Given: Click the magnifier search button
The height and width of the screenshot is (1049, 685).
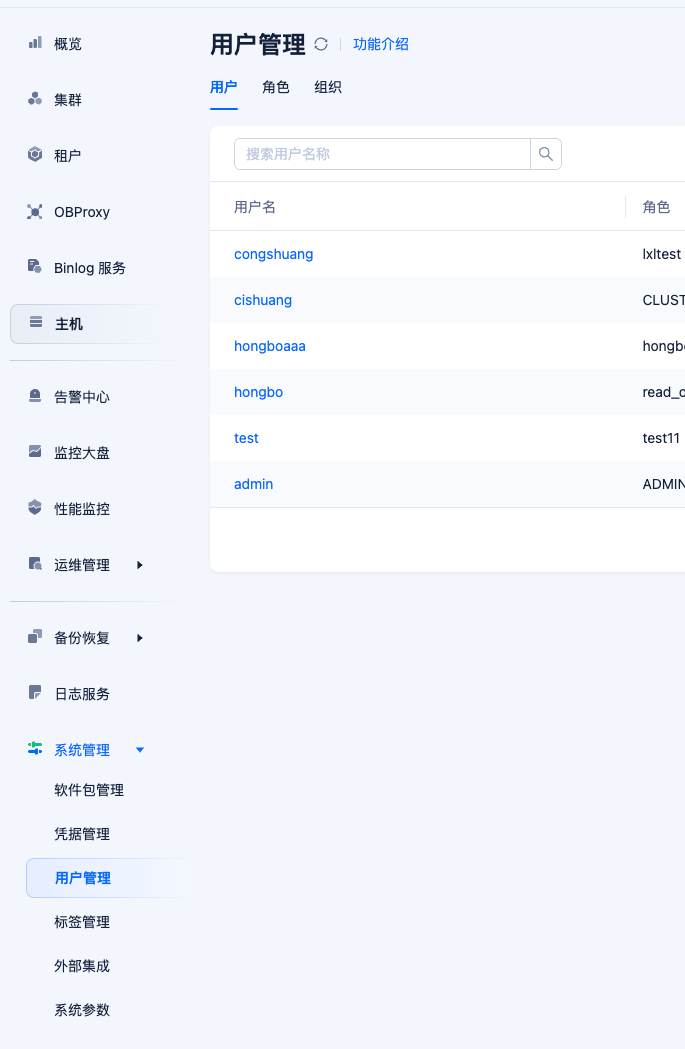Looking at the screenshot, I should click(x=546, y=154).
